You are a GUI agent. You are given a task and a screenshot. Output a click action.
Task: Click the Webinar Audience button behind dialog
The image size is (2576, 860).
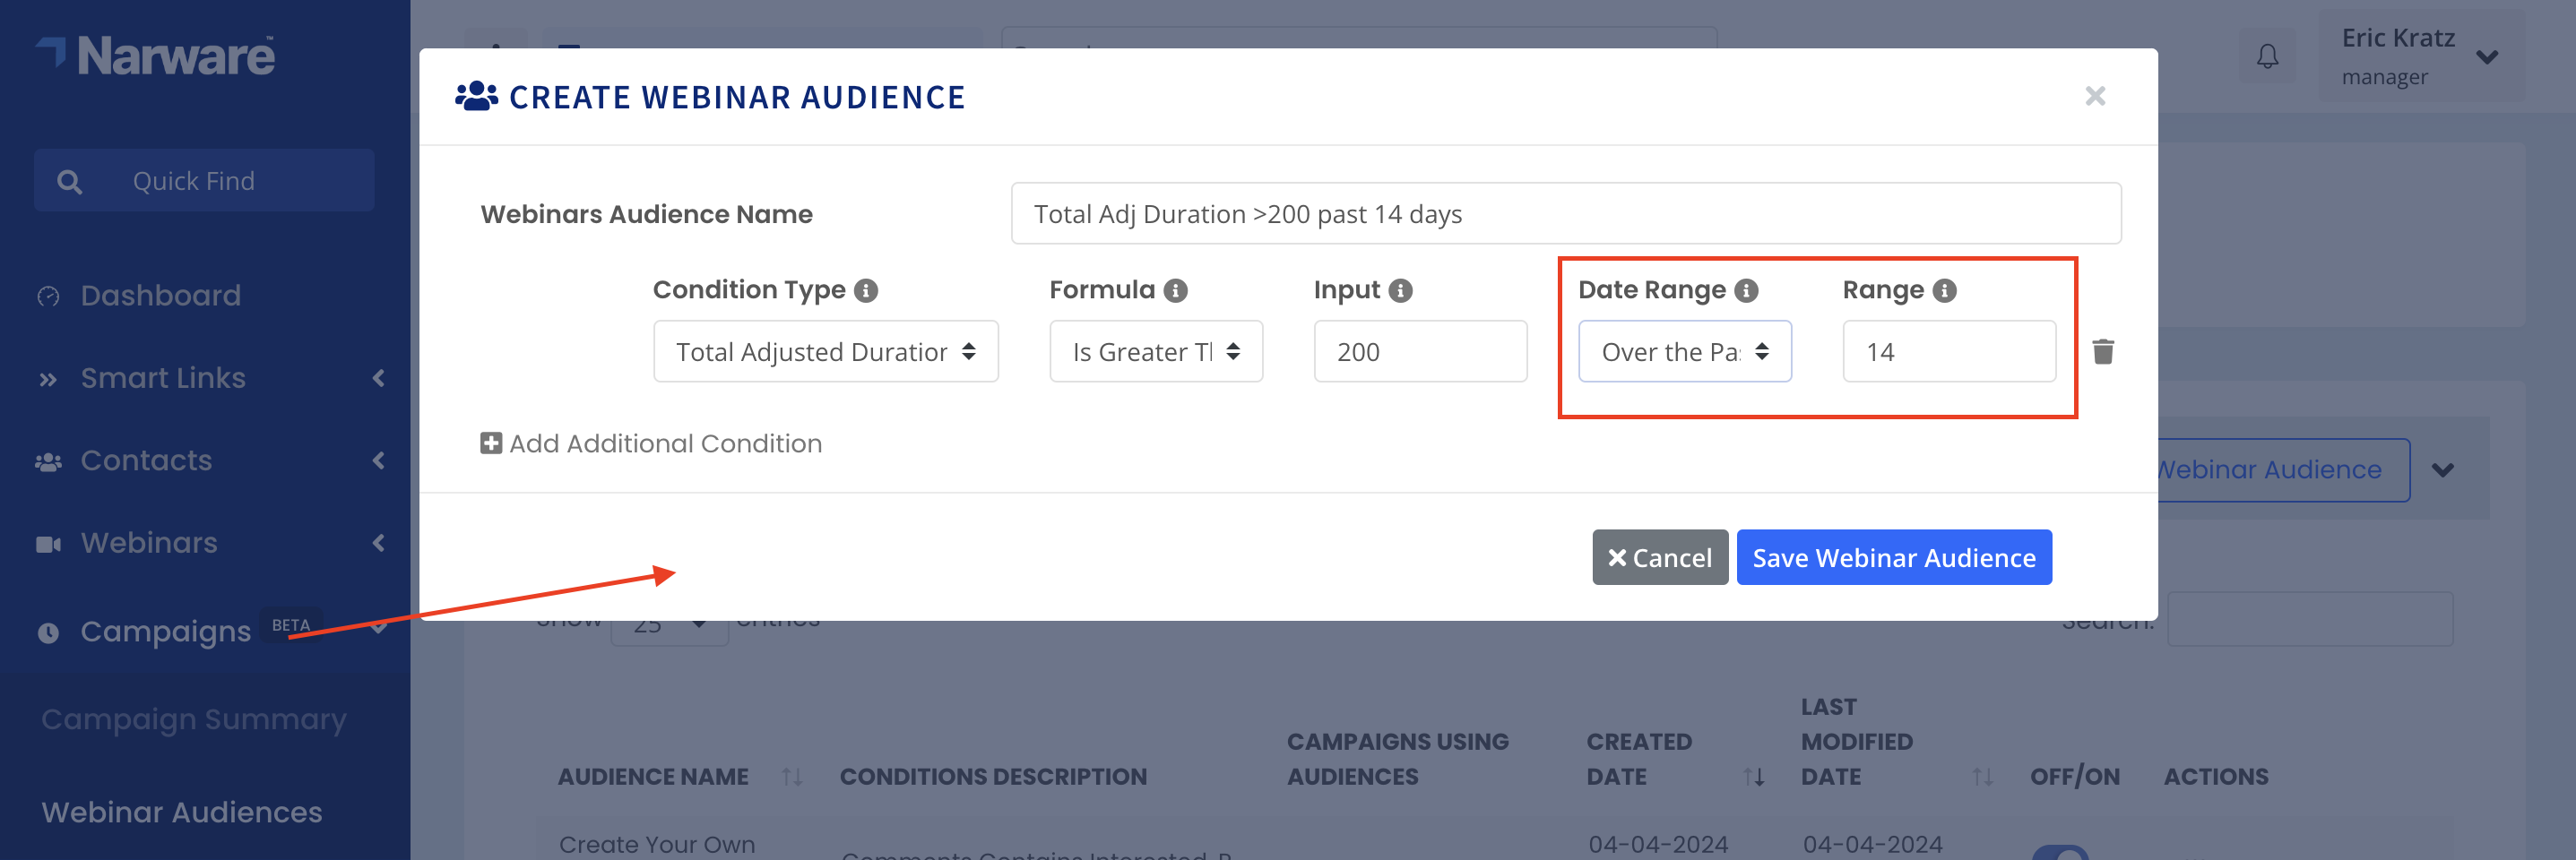(x=2283, y=470)
